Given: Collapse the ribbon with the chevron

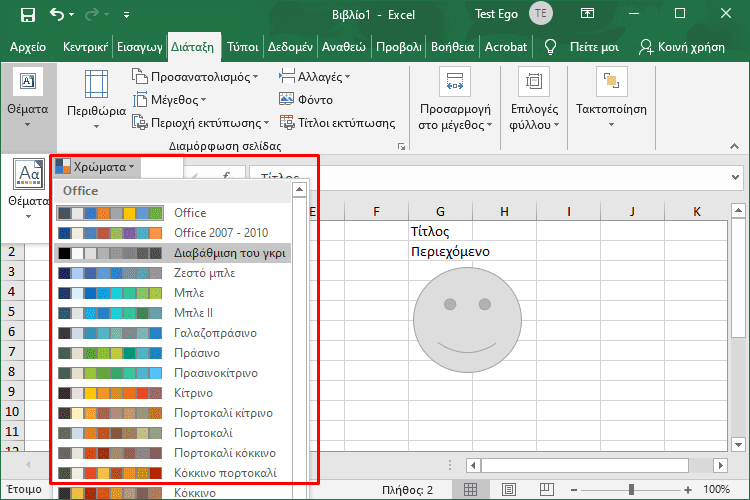Looking at the screenshot, I should [x=734, y=146].
